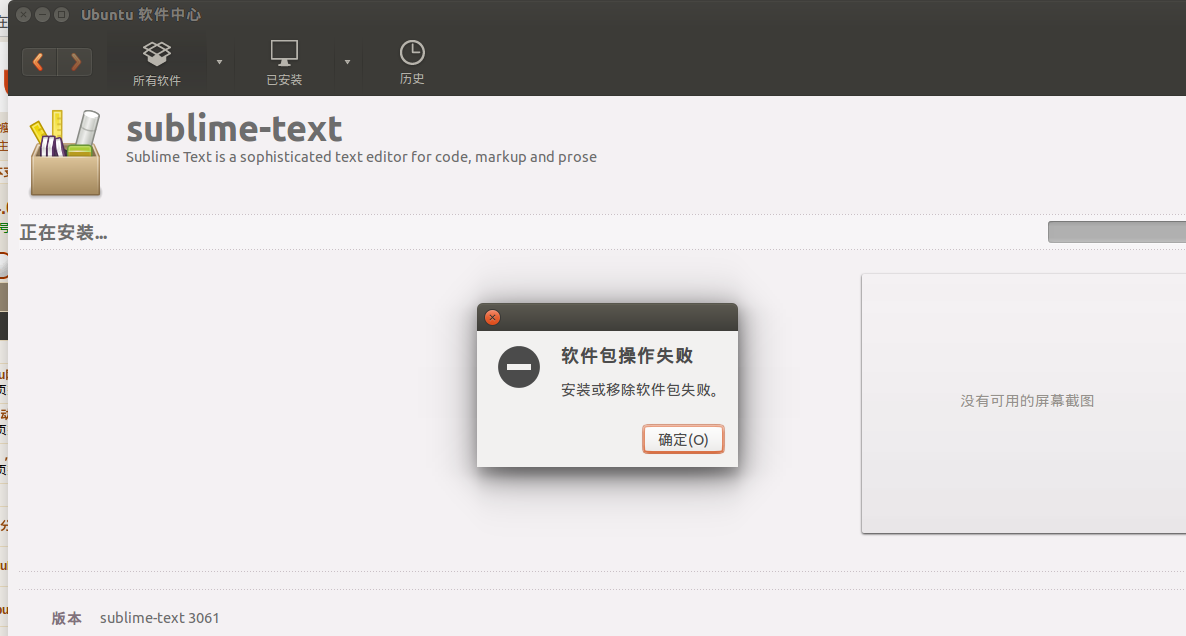The image size is (1186, 636).
Task: Go back with the left arrow button
Action: [39, 62]
